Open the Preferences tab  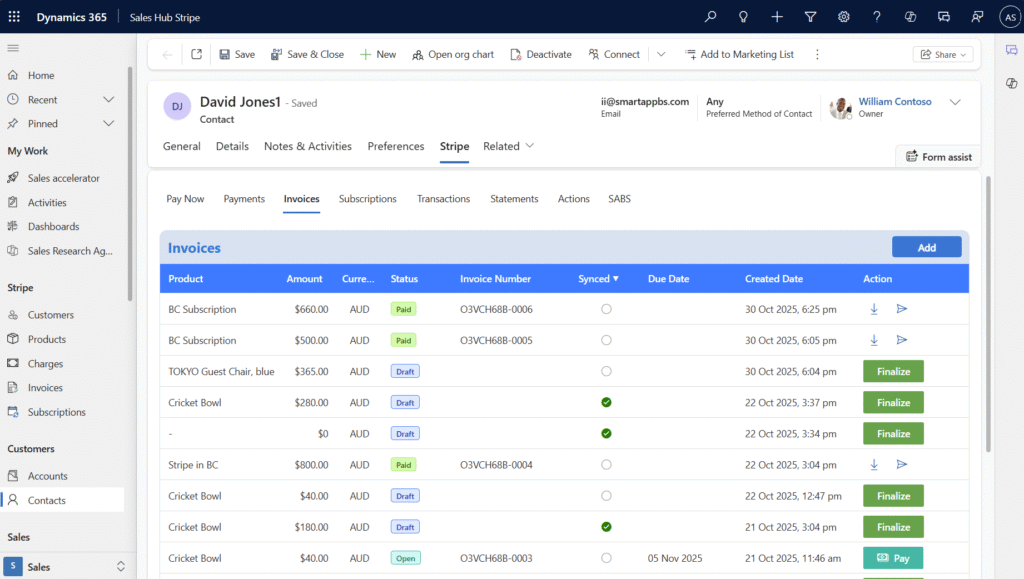click(x=396, y=146)
